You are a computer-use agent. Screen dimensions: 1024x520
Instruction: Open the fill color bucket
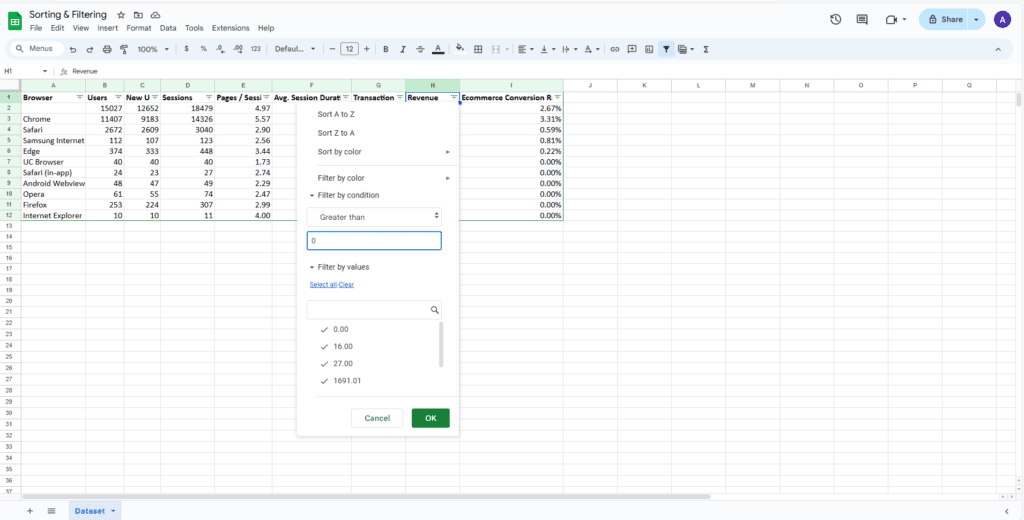[460, 49]
